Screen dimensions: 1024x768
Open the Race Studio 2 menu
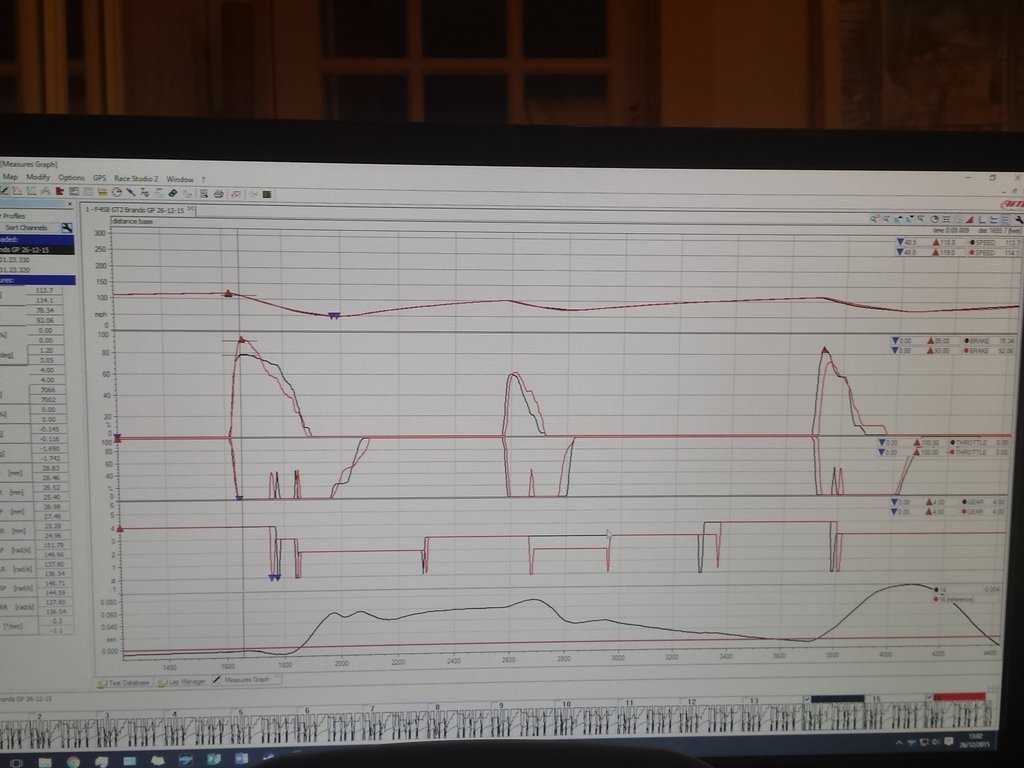tap(136, 178)
